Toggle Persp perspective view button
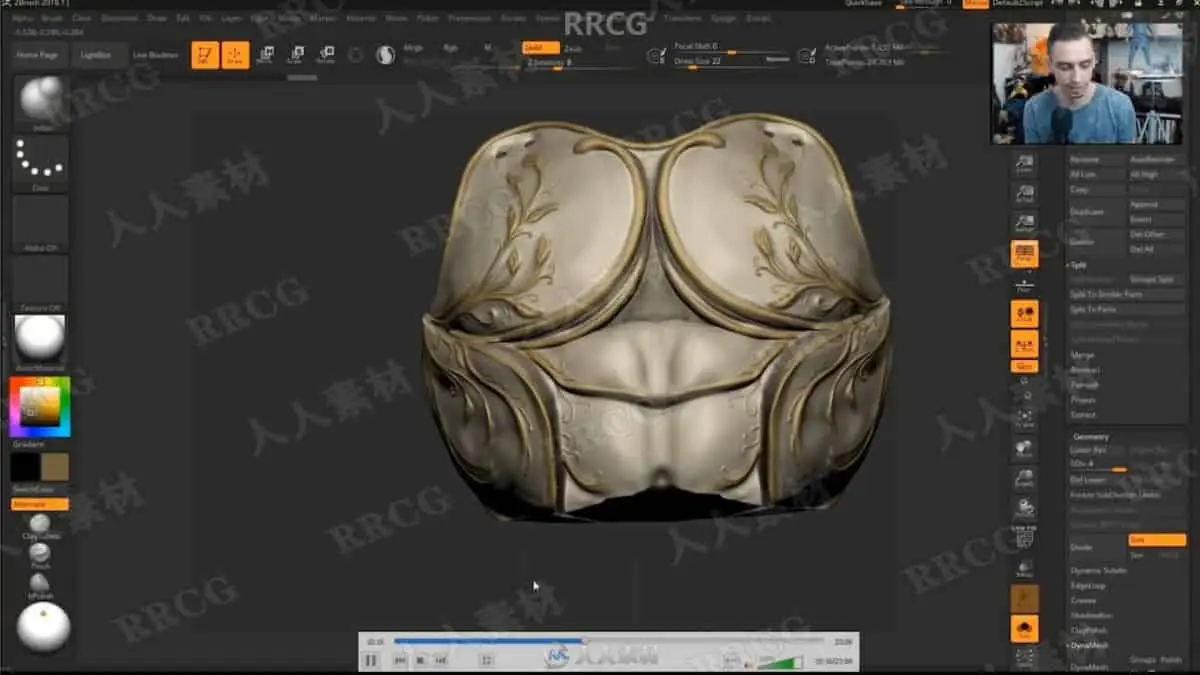Viewport: 1200px width, 675px height. [x=1024, y=254]
